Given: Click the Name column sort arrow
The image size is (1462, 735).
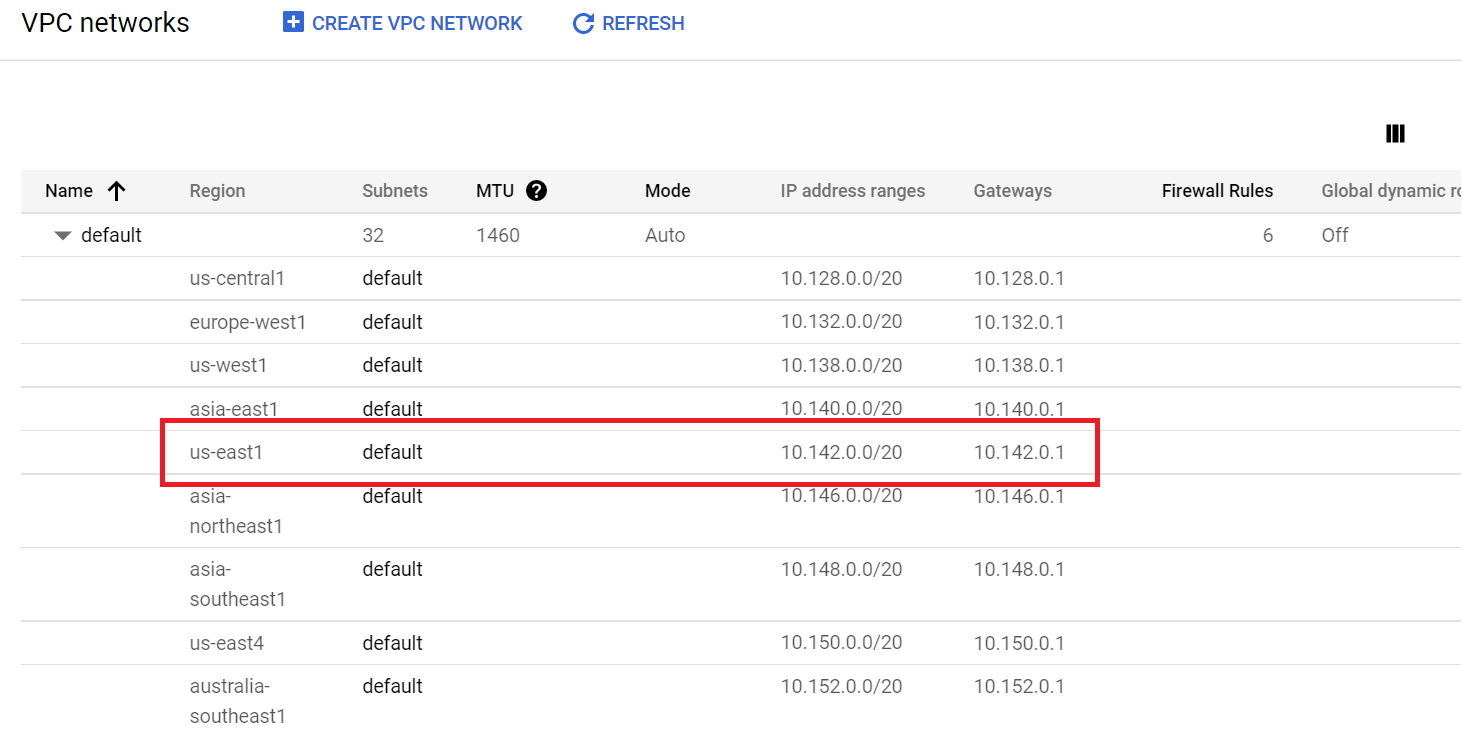Looking at the screenshot, I should [x=117, y=191].
